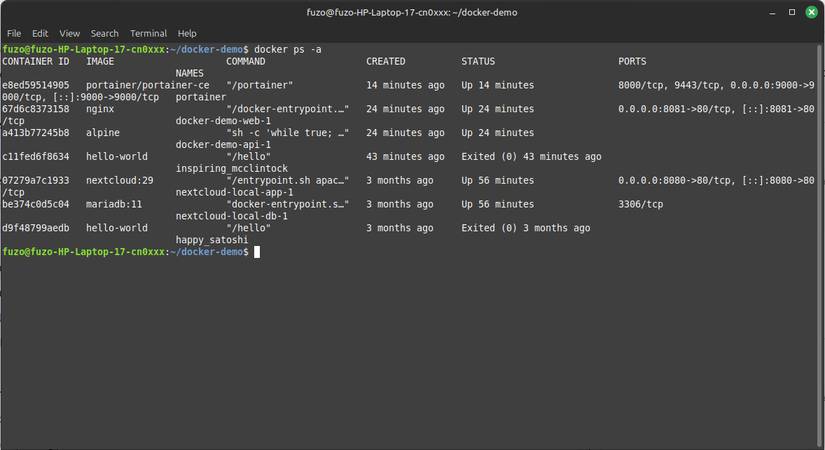This screenshot has height=450, width=825.
Task: Click container ID e8ed59514905
Action: [x=36, y=85]
